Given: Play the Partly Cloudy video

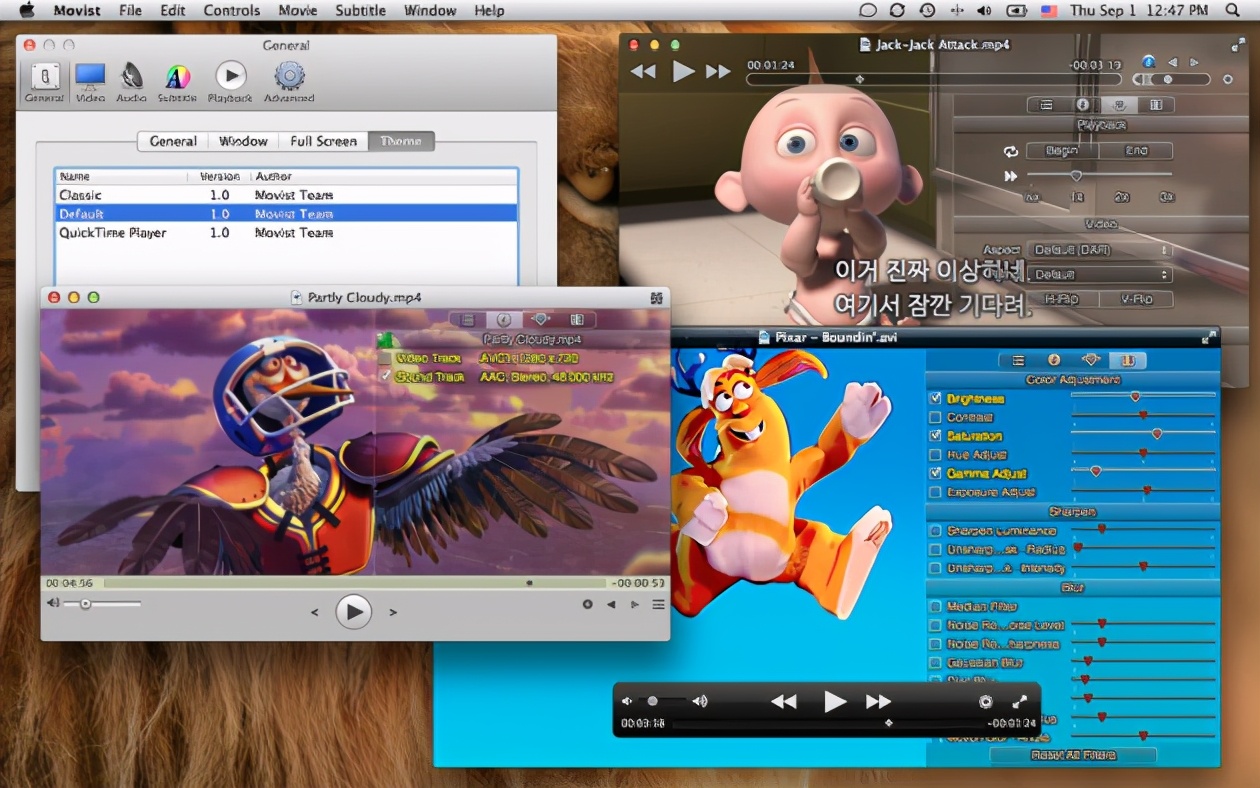Looking at the screenshot, I should (353, 611).
